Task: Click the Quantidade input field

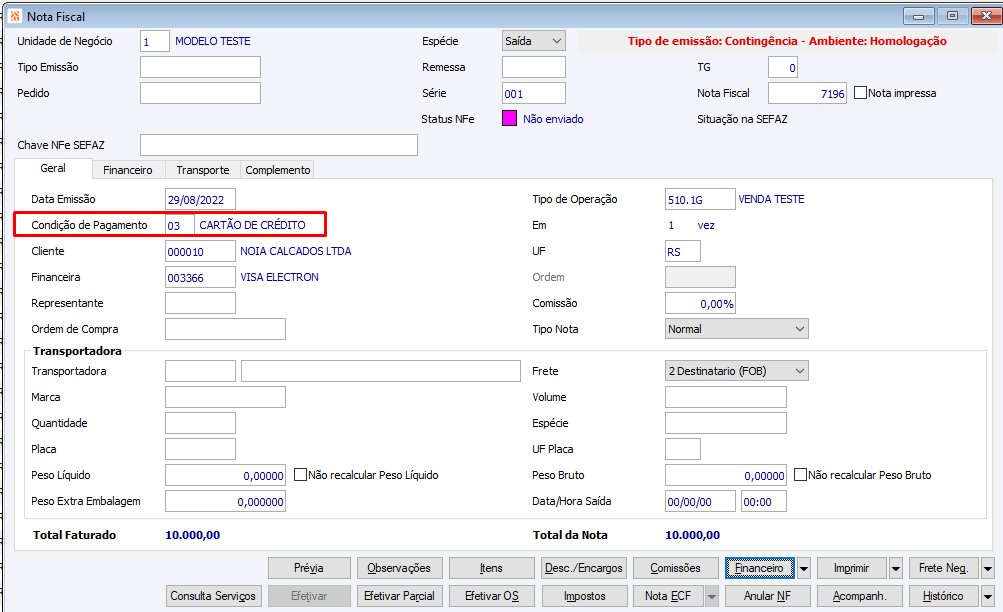Action: 200,423
